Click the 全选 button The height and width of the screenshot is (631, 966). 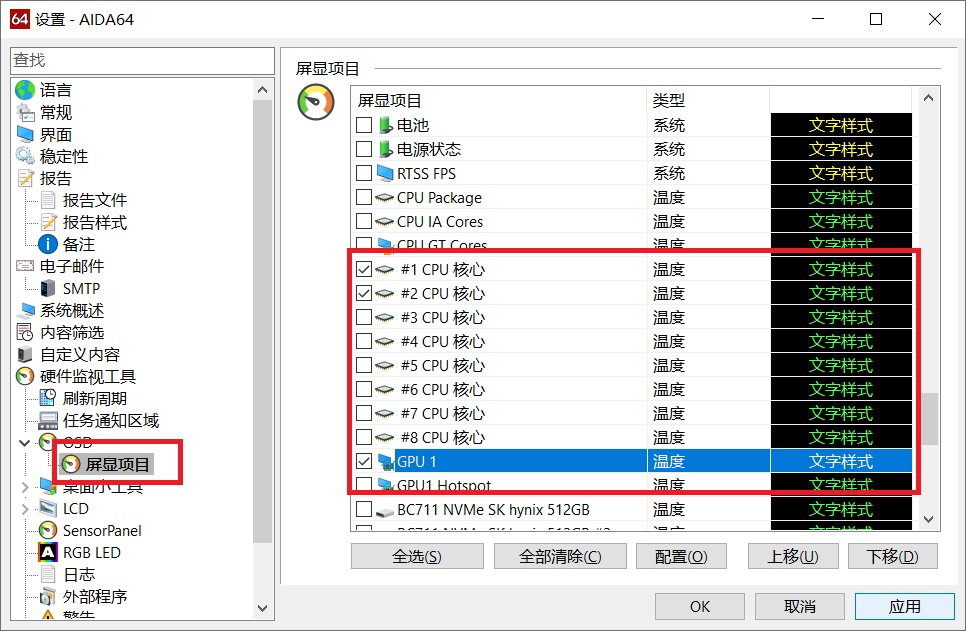pyautogui.click(x=416, y=556)
